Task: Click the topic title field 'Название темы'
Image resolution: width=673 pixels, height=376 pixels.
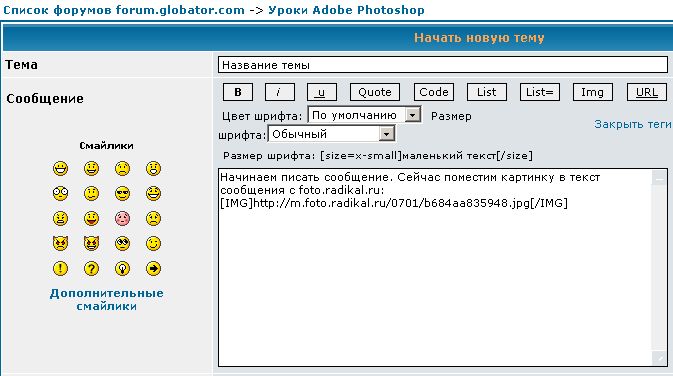Action: pyautogui.click(x=443, y=65)
